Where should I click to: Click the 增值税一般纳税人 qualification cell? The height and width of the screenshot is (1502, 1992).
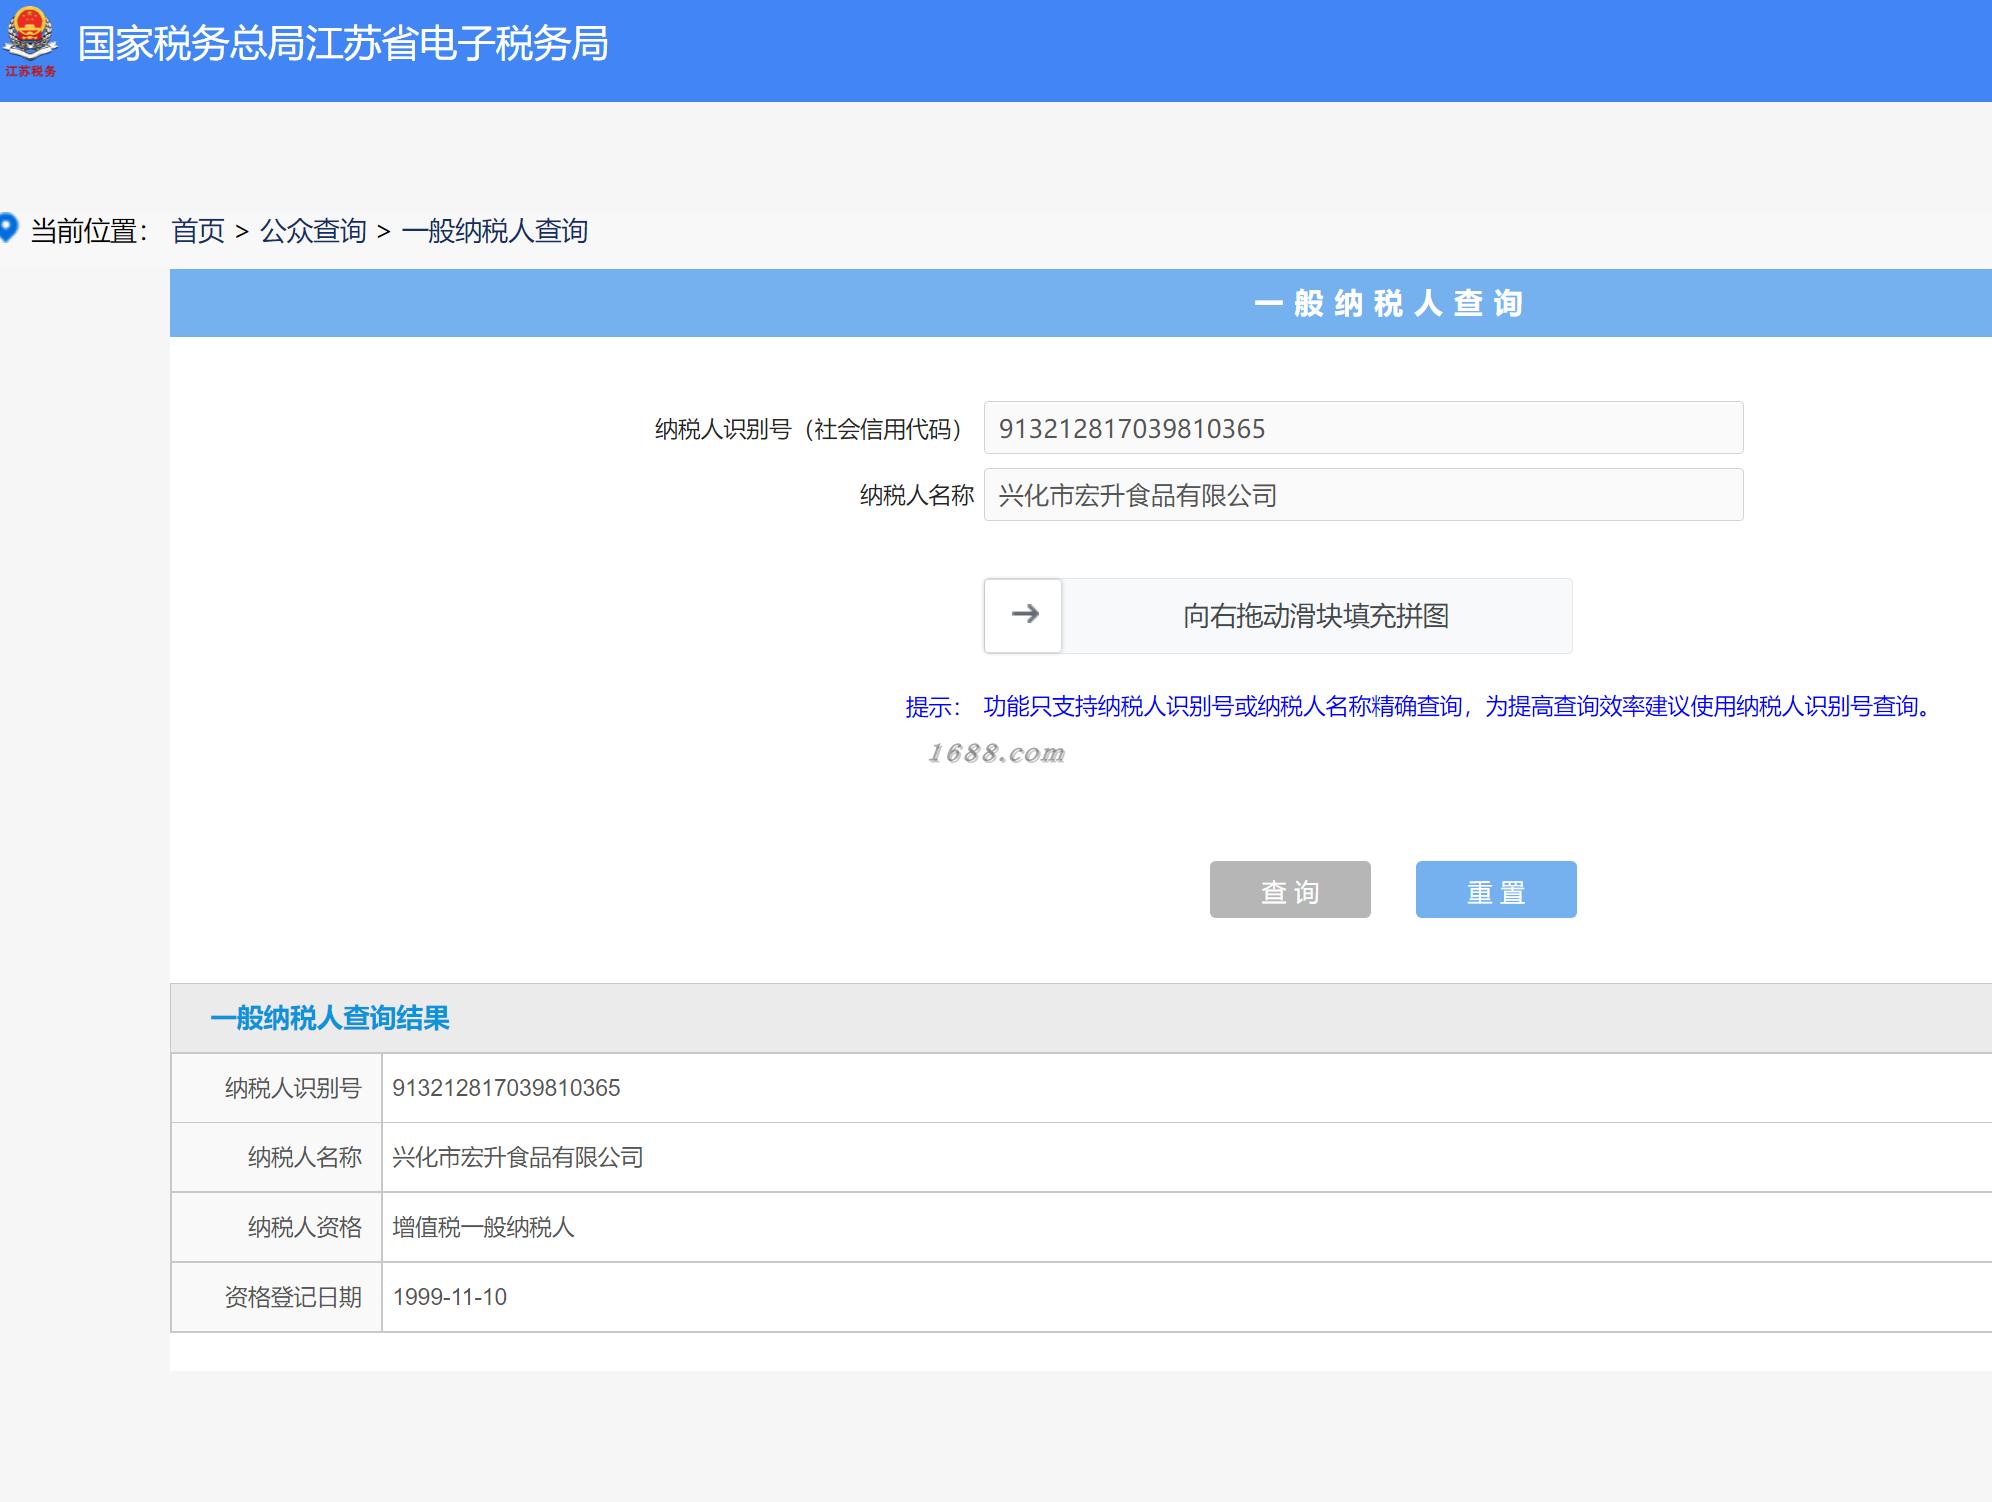(x=483, y=1228)
